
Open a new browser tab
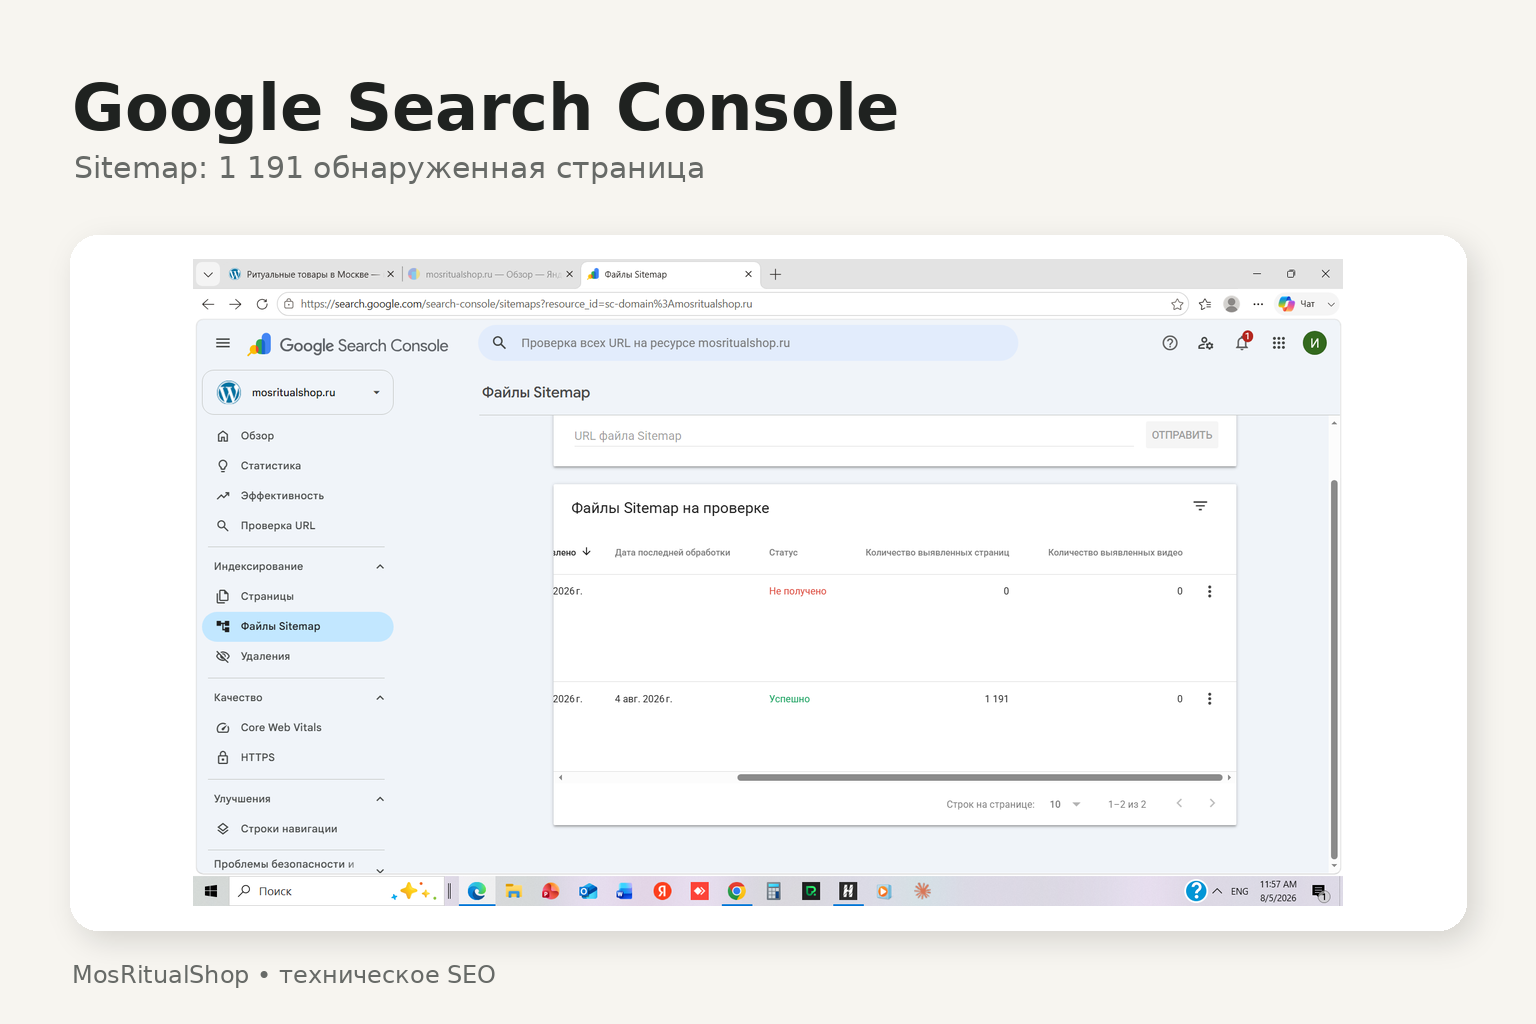775,274
